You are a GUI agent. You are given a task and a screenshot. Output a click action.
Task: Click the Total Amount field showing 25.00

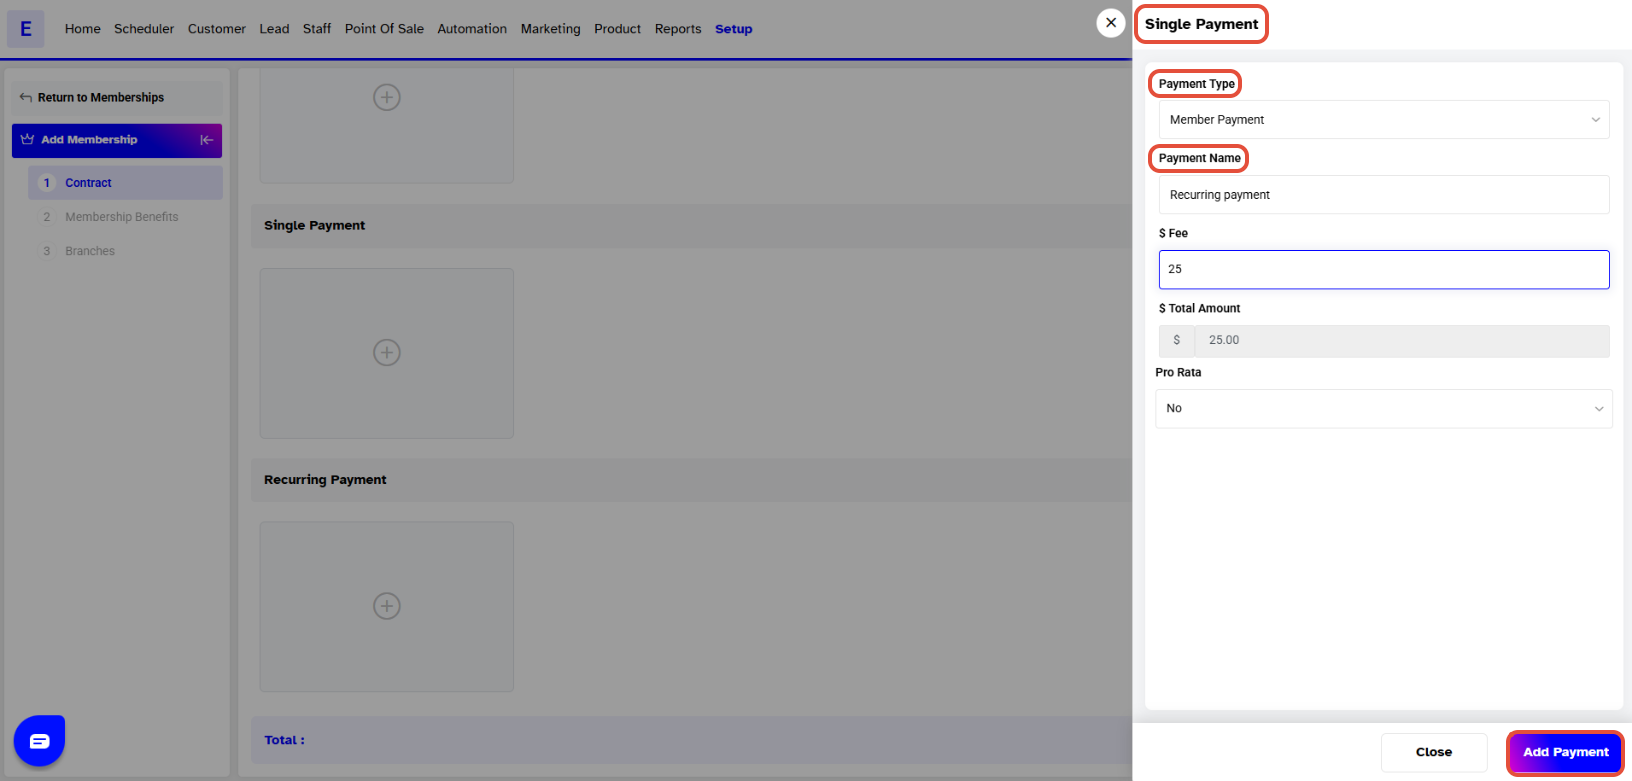pyautogui.click(x=1402, y=340)
